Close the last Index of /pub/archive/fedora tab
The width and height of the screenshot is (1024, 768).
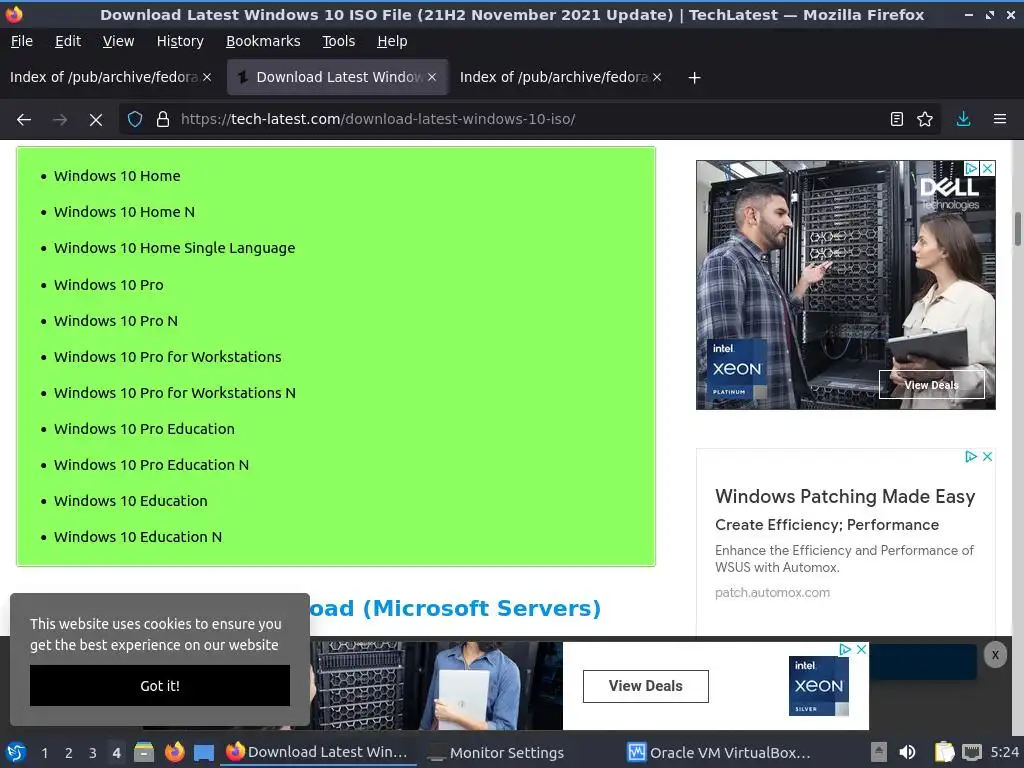pos(657,77)
